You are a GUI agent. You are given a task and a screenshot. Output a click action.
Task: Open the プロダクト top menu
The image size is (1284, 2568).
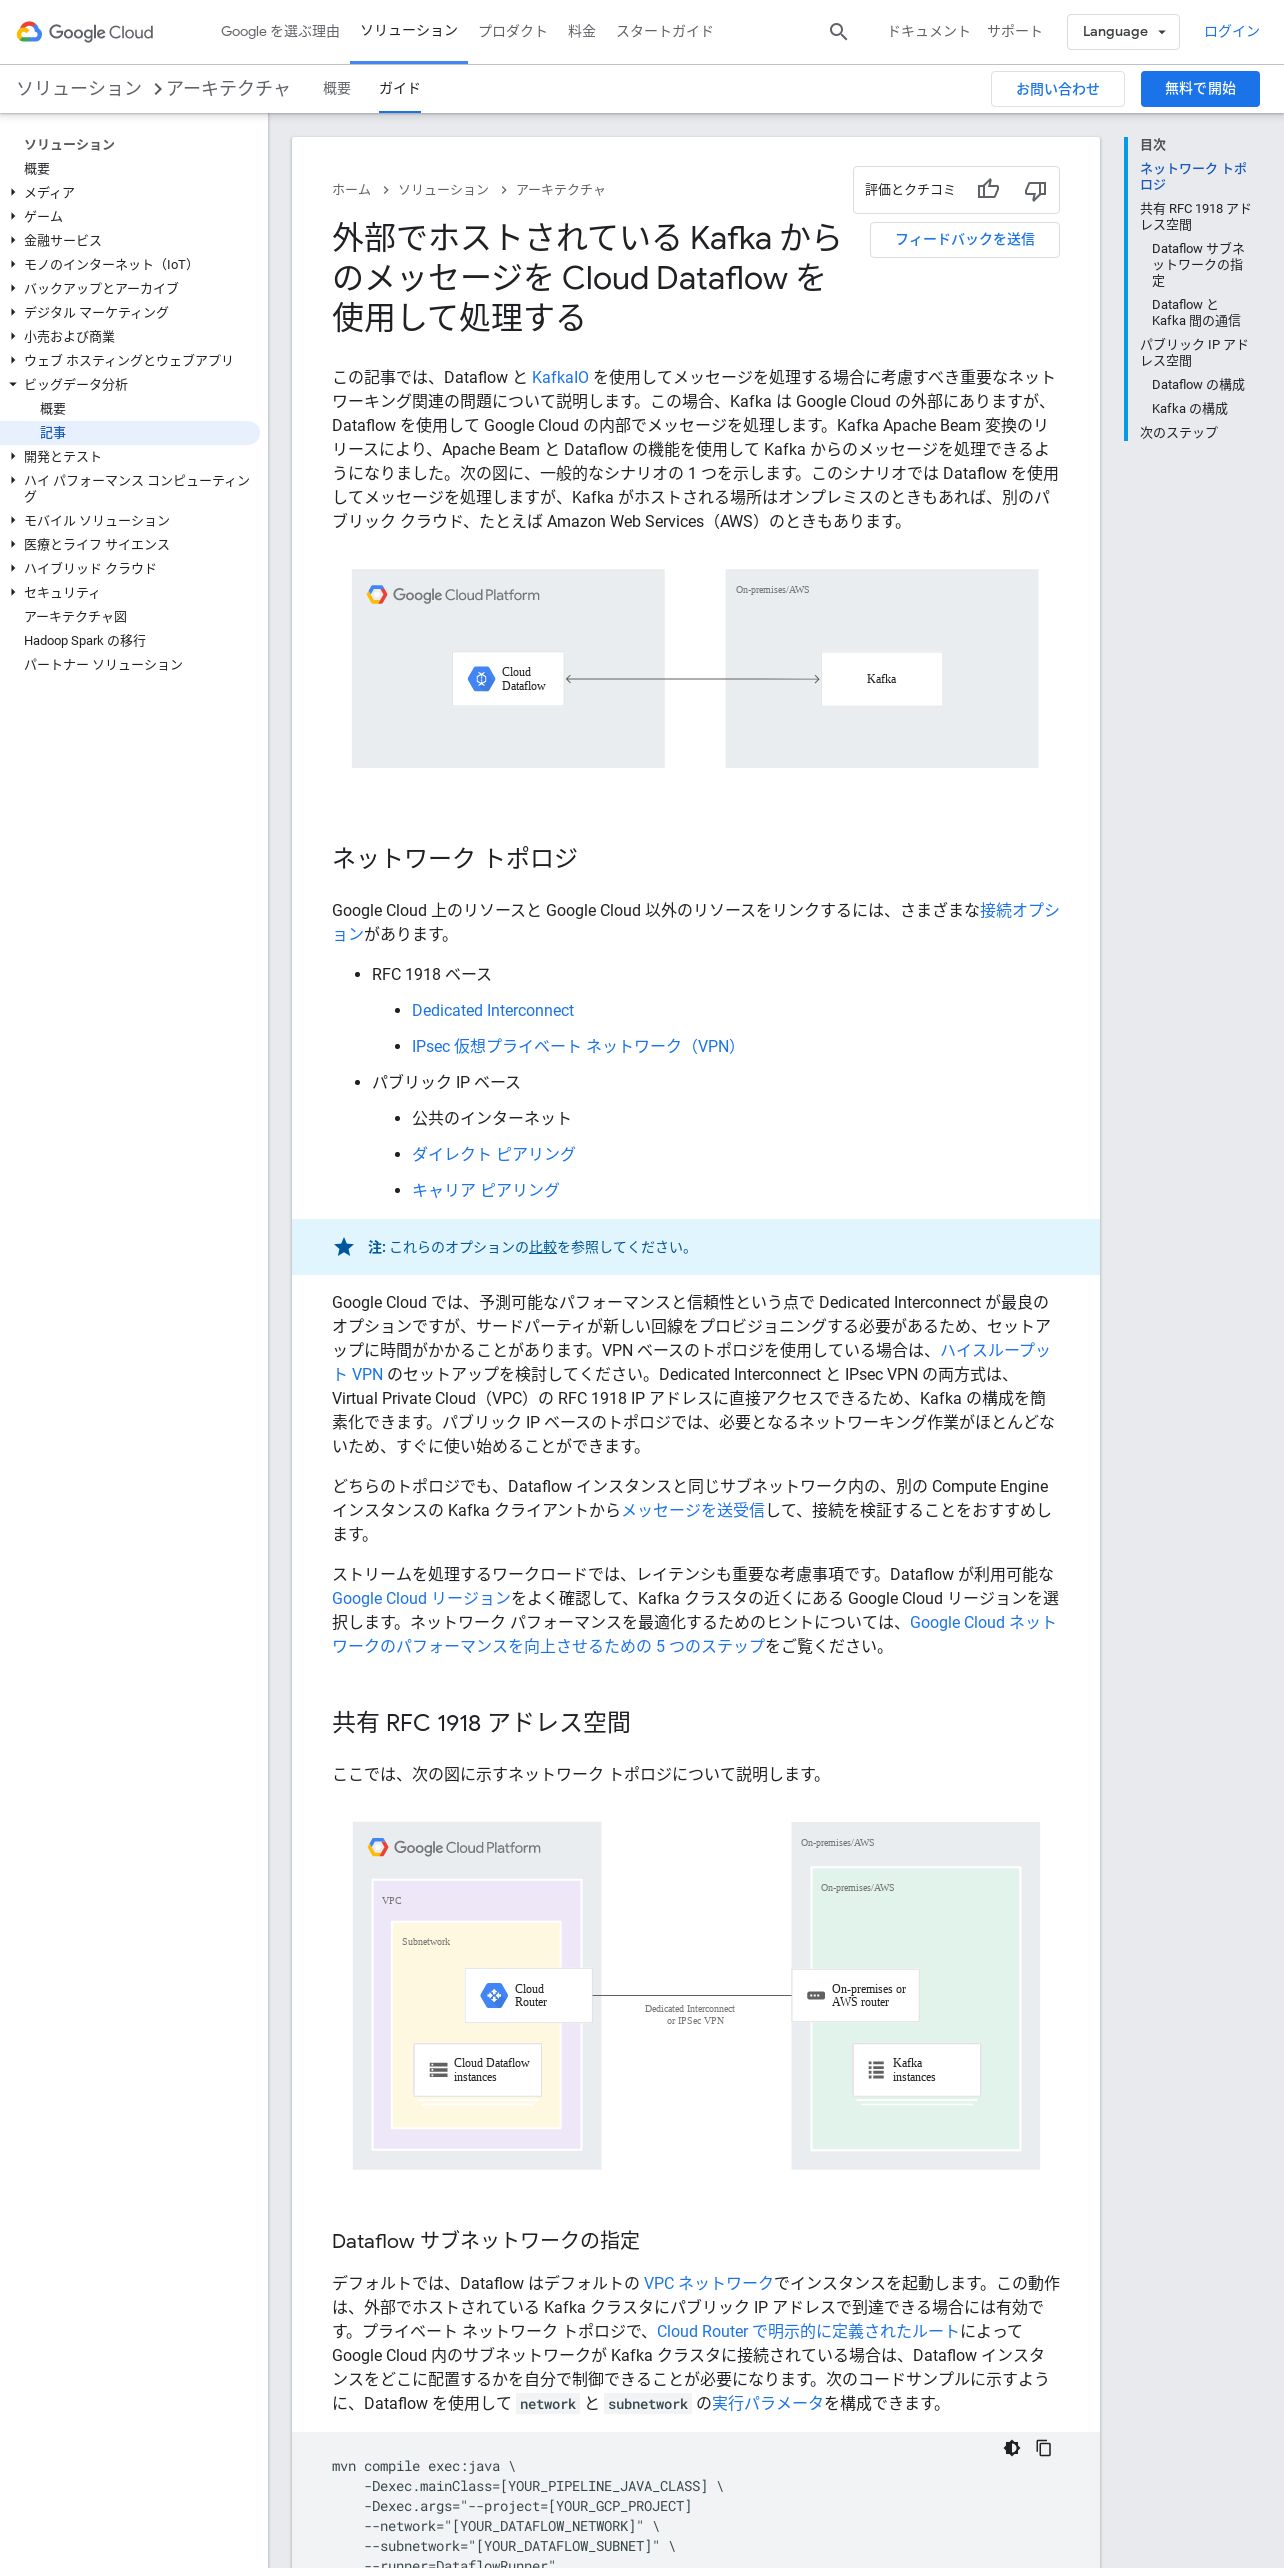[513, 31]
